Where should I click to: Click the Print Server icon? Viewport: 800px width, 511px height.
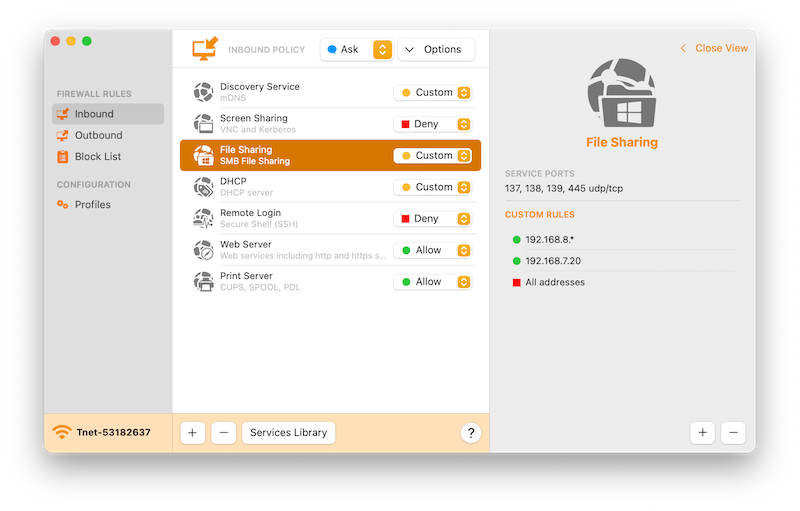click(x=203, y=282)
